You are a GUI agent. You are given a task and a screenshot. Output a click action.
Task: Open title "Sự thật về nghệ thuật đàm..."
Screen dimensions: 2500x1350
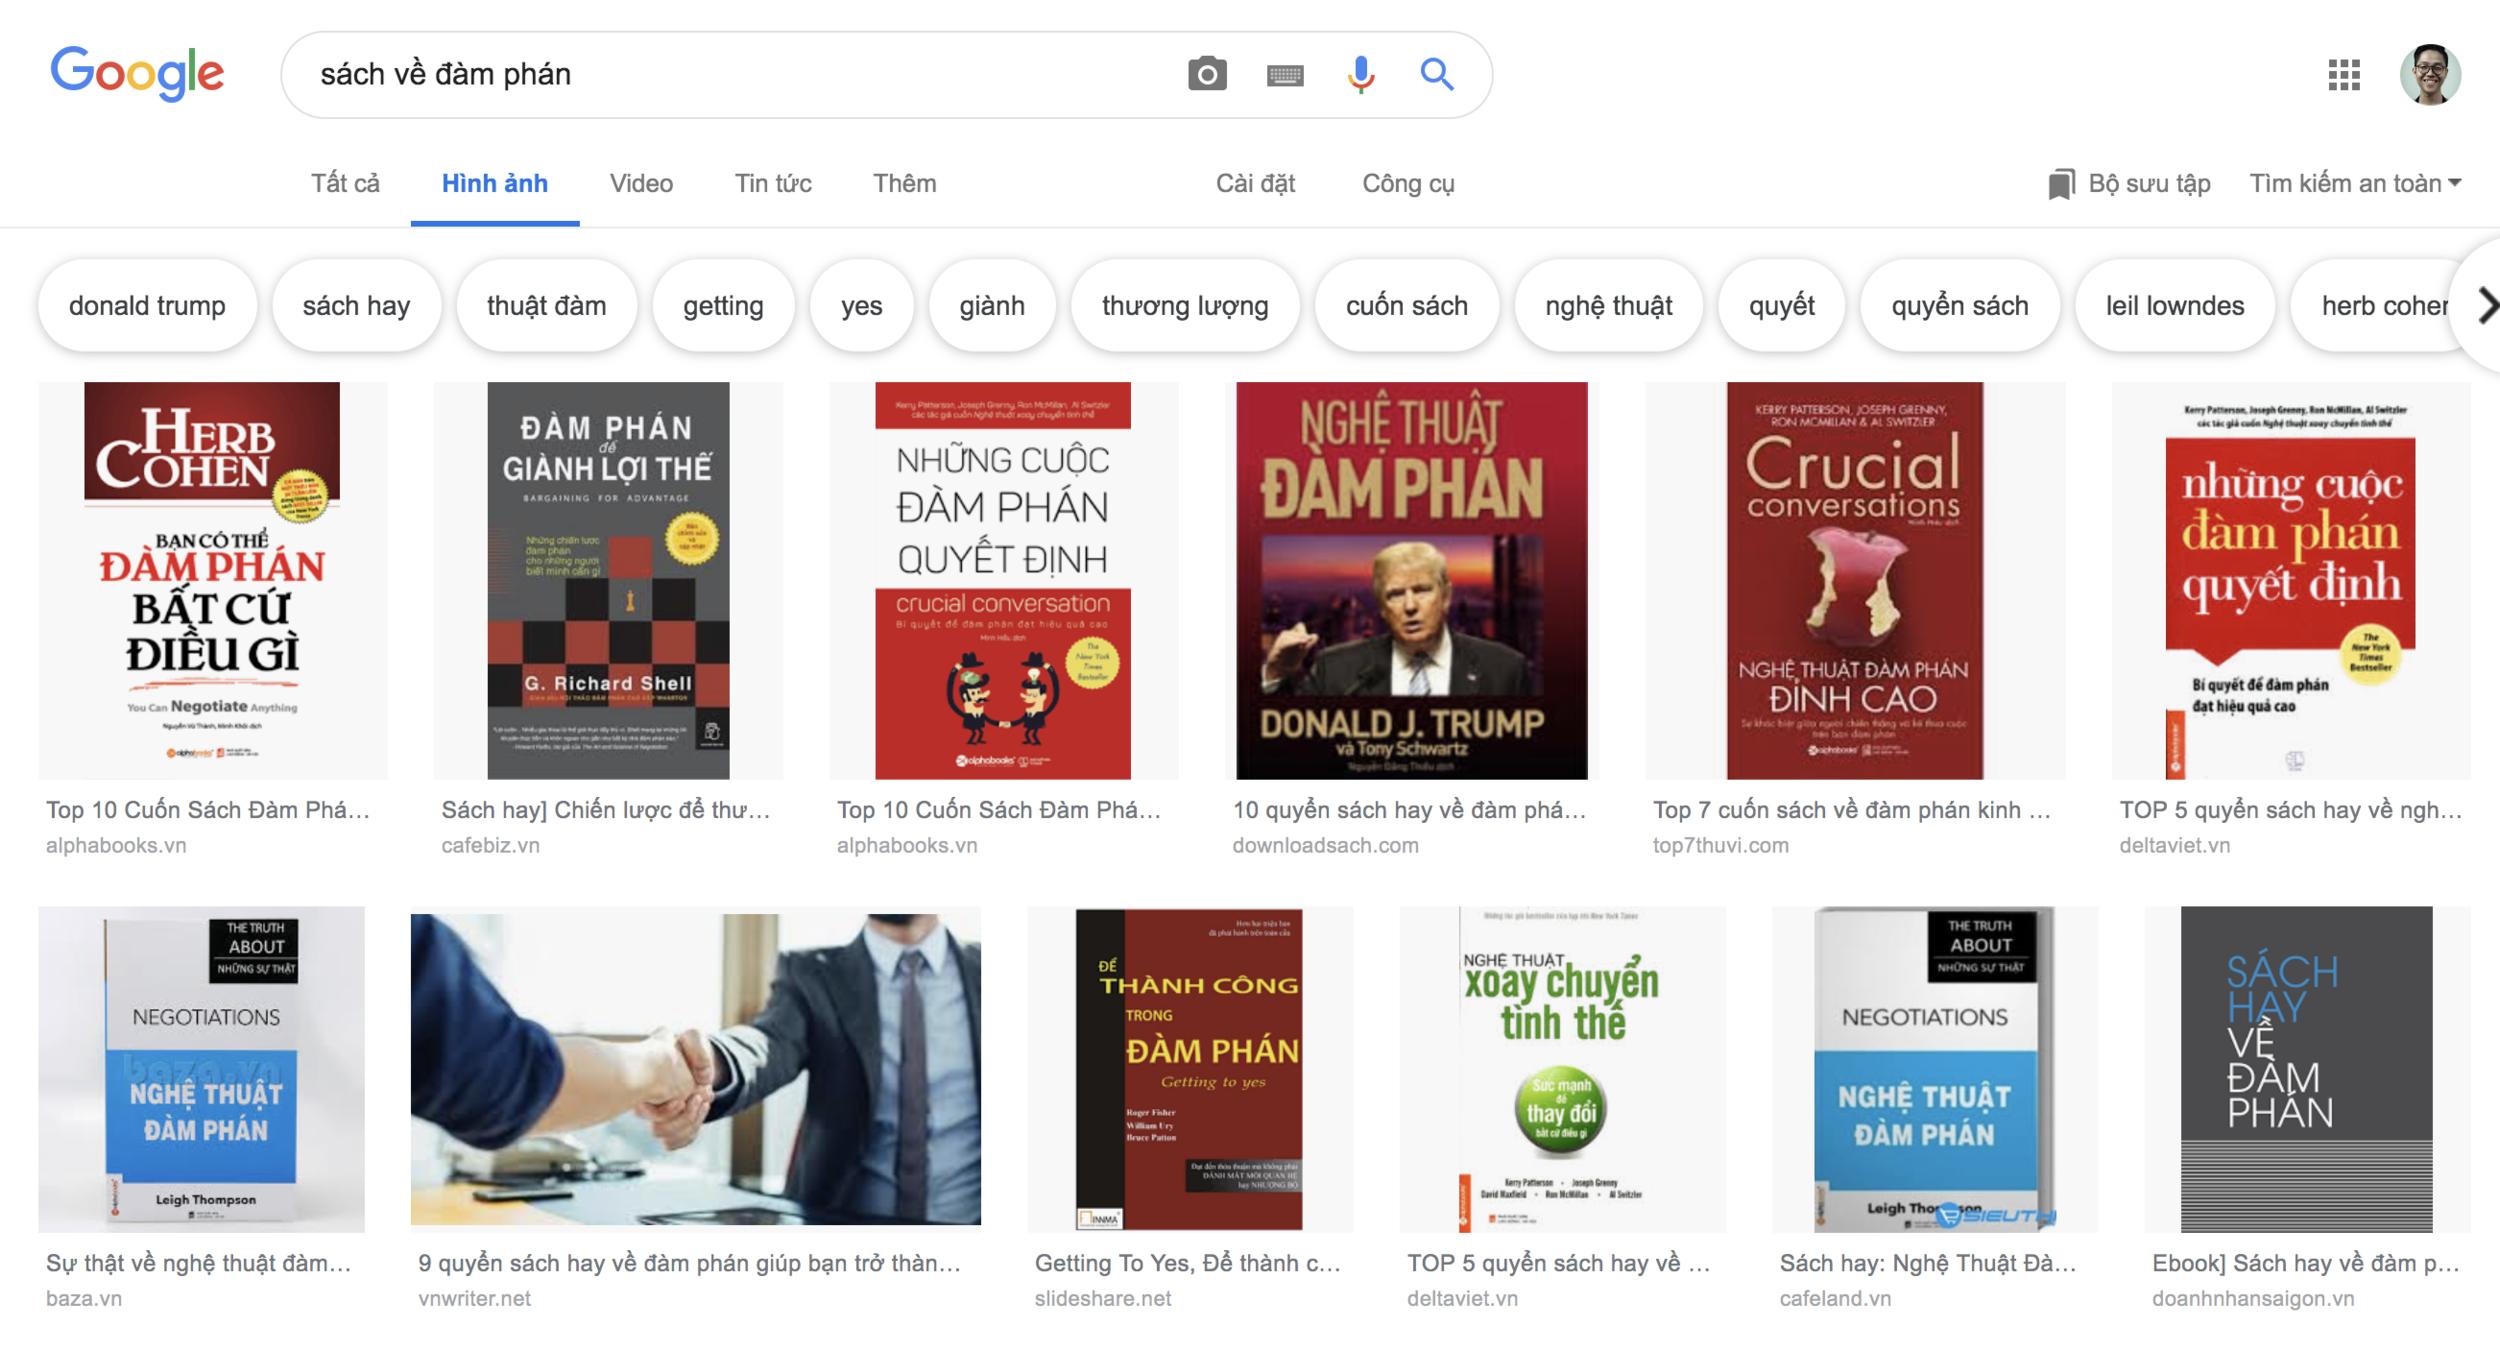198,1264
